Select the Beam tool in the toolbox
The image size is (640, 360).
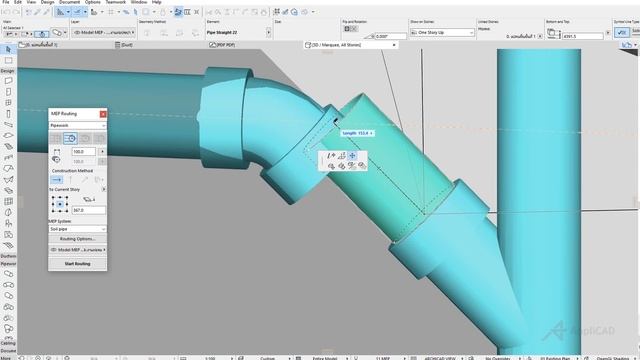(x=8, y=124)
